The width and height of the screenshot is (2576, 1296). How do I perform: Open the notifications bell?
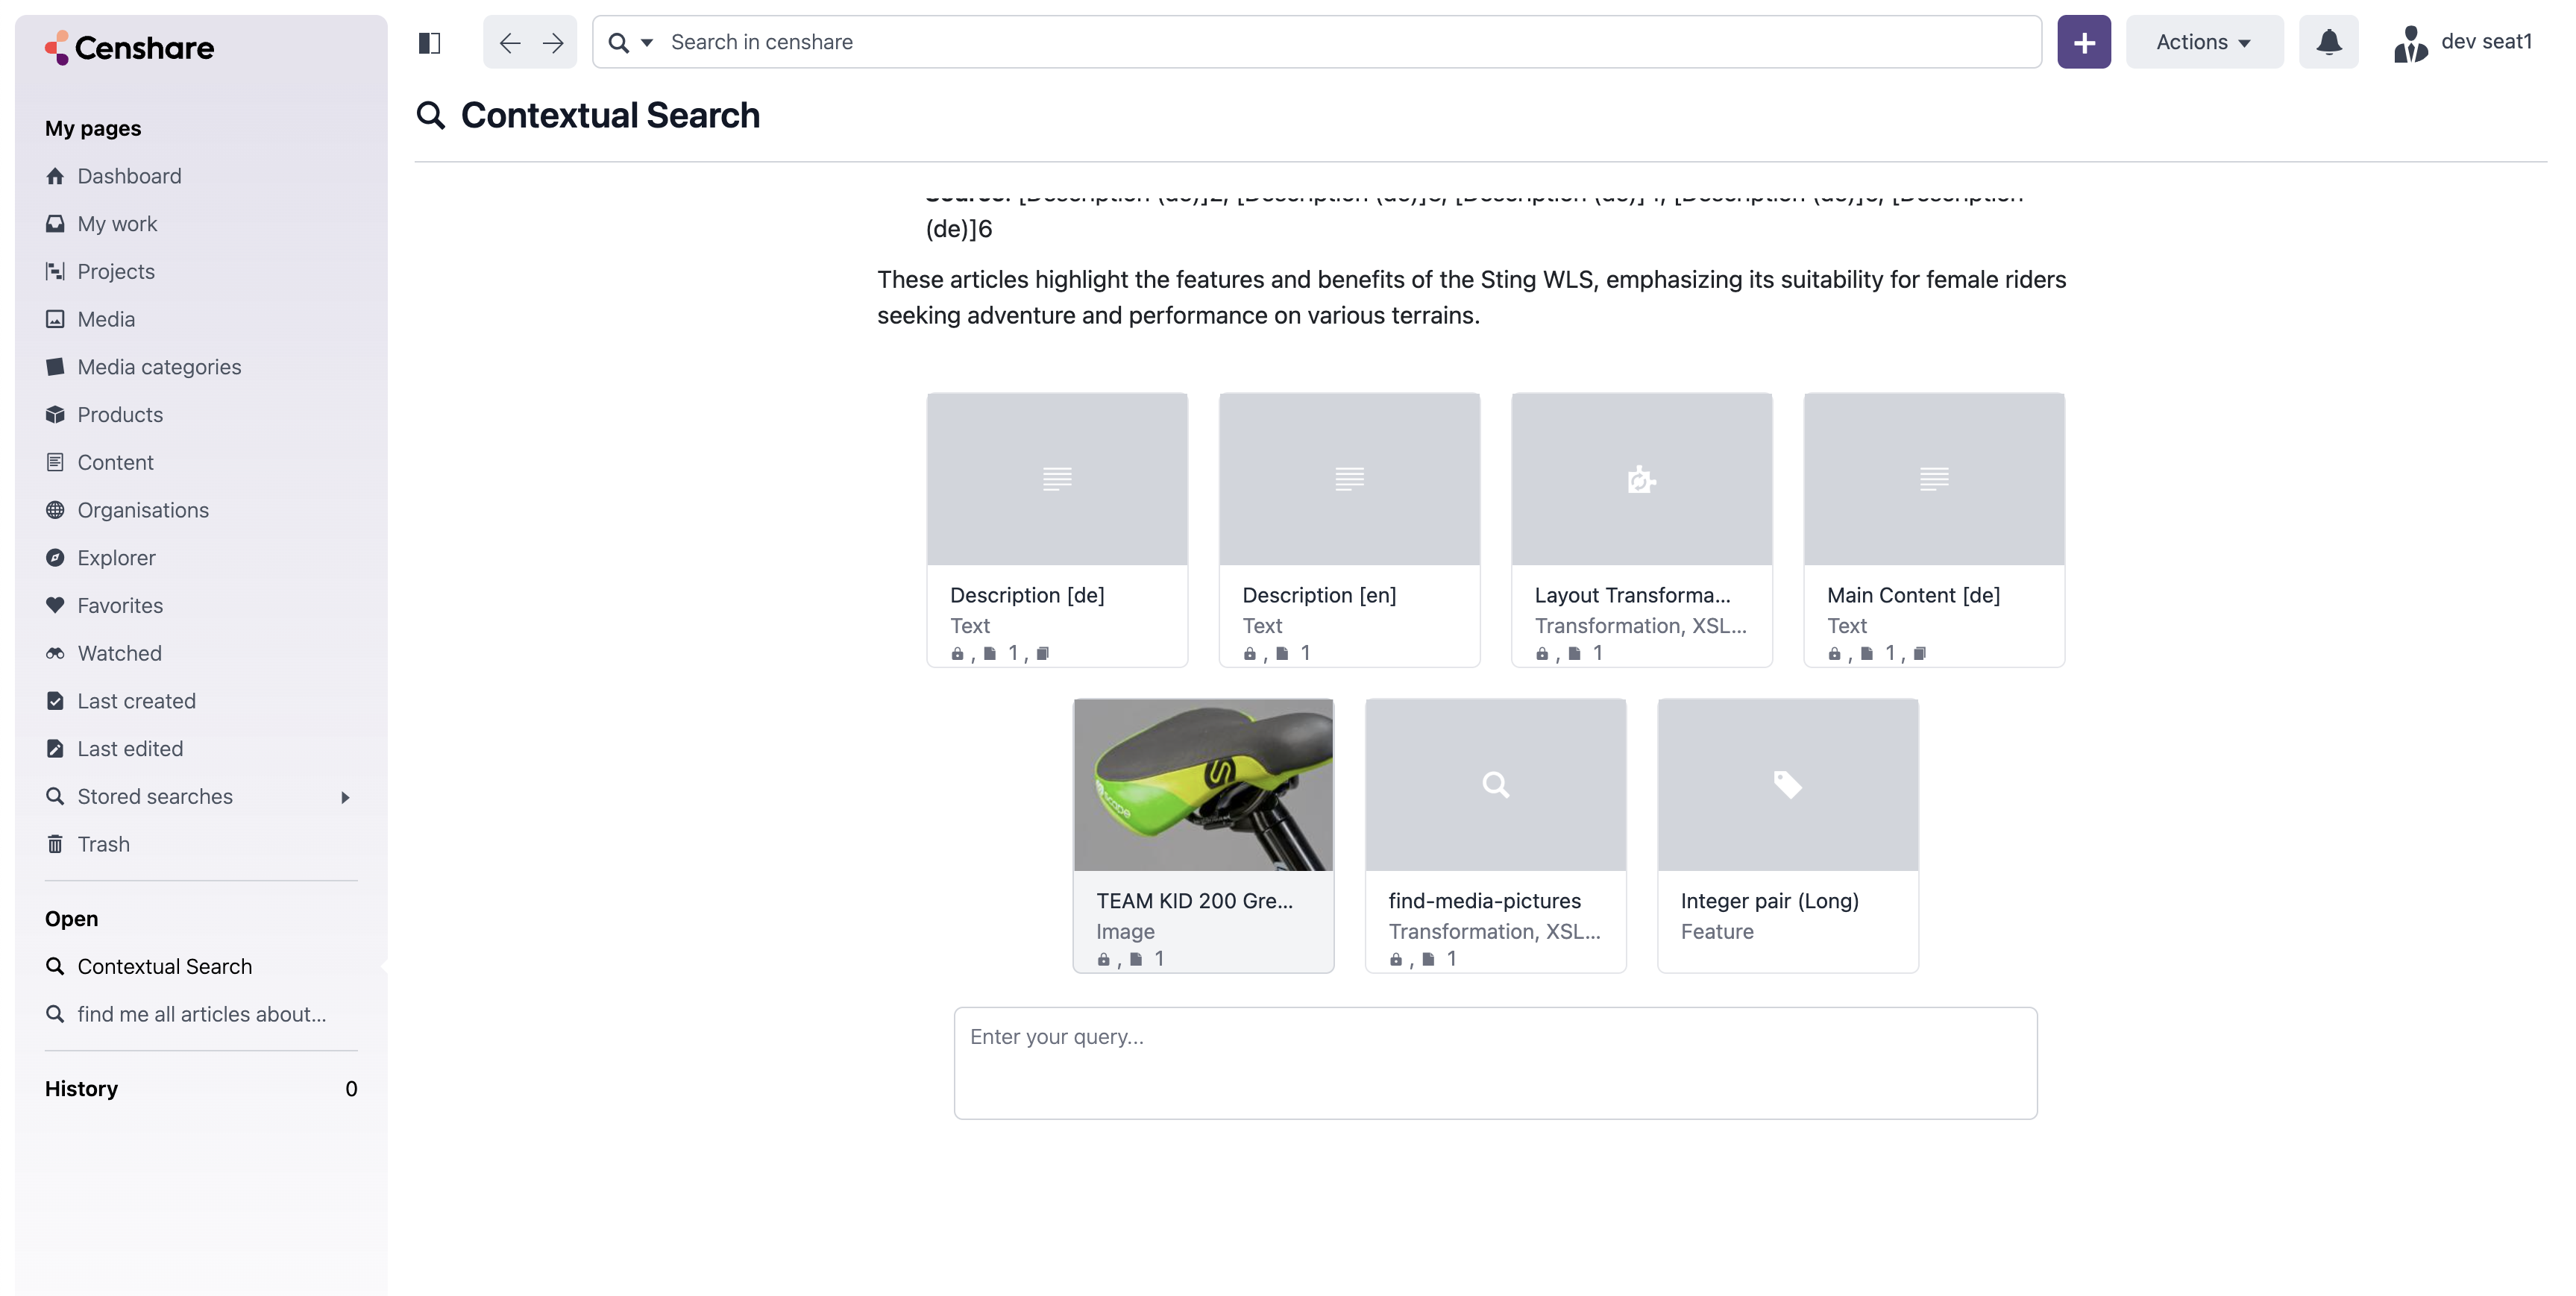[2328, 42]
